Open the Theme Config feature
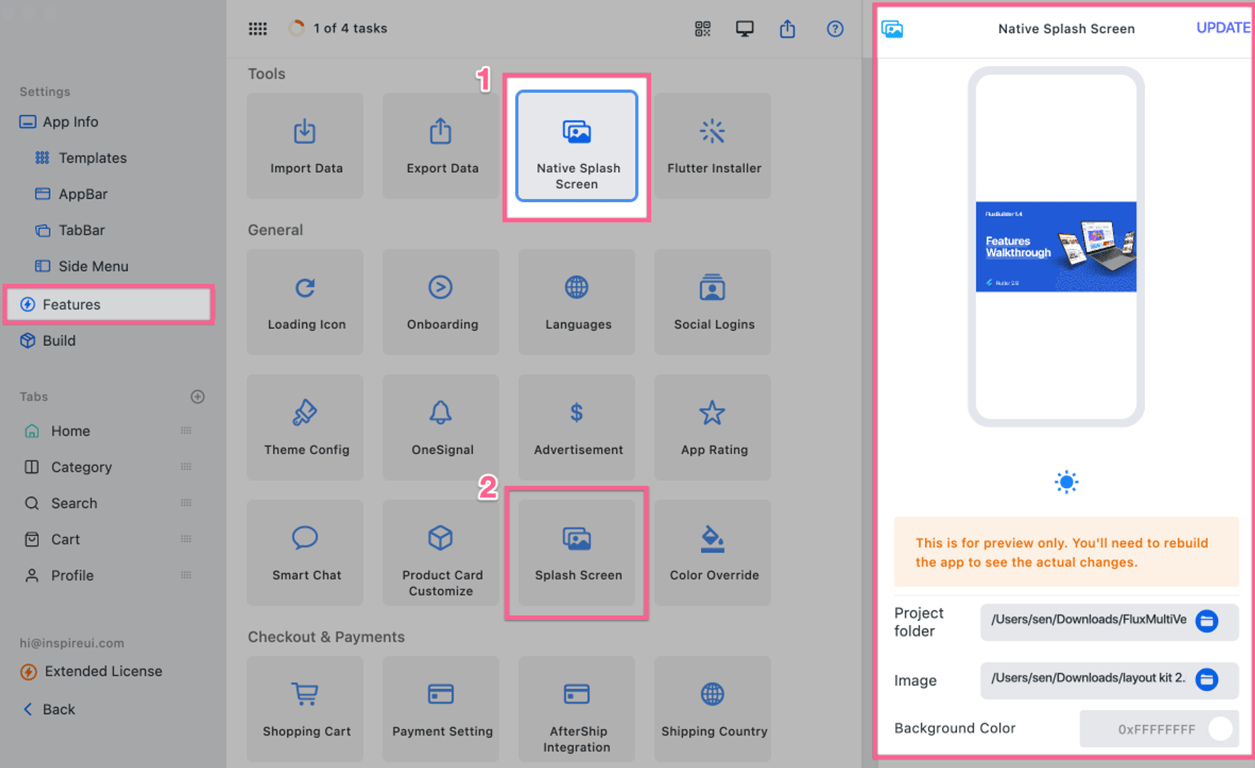Screen dimensions: 1255x768 point(305,427)
